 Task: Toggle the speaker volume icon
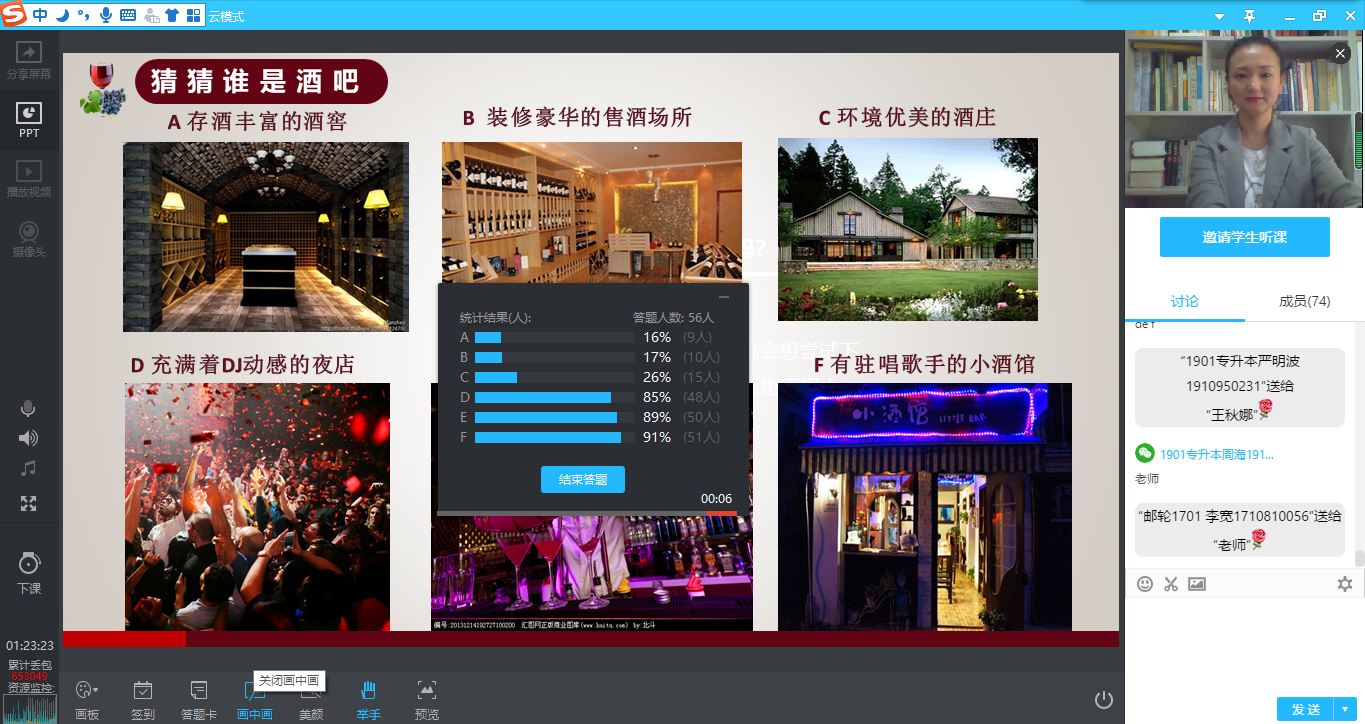tap(28, 438)
